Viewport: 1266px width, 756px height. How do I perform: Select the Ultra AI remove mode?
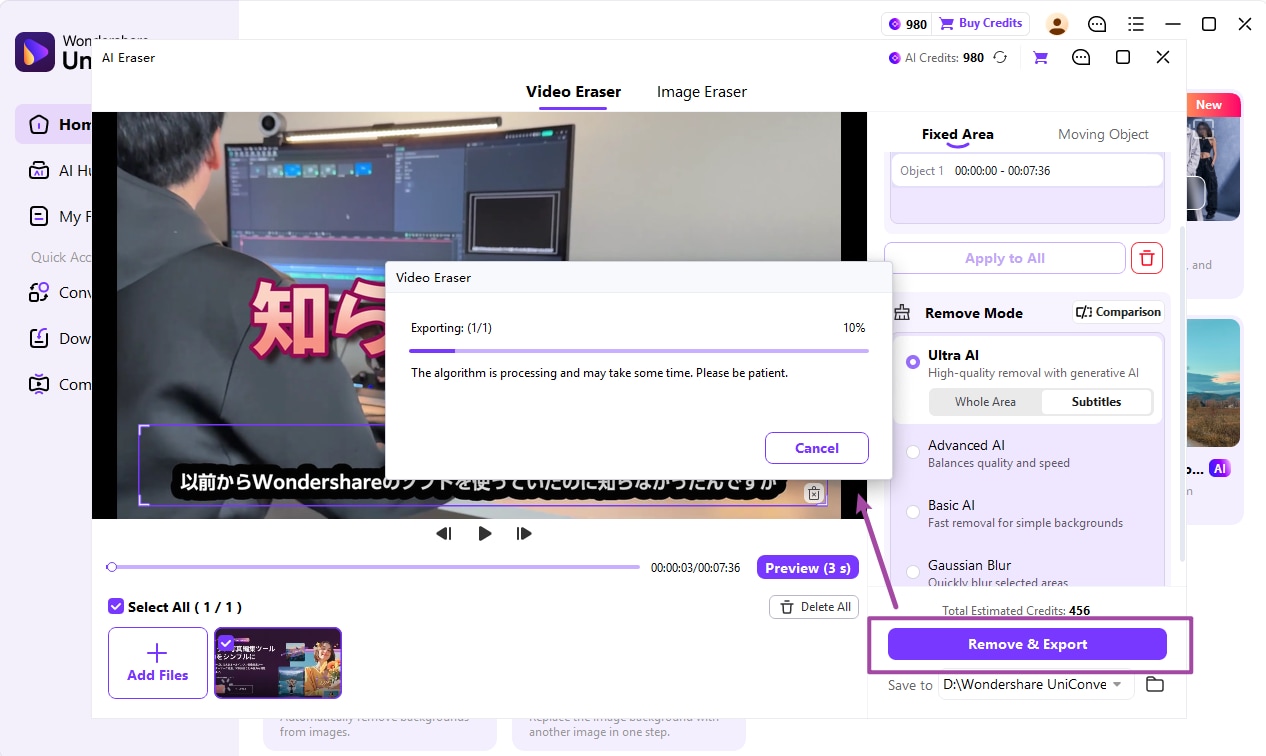pos(913,362)
